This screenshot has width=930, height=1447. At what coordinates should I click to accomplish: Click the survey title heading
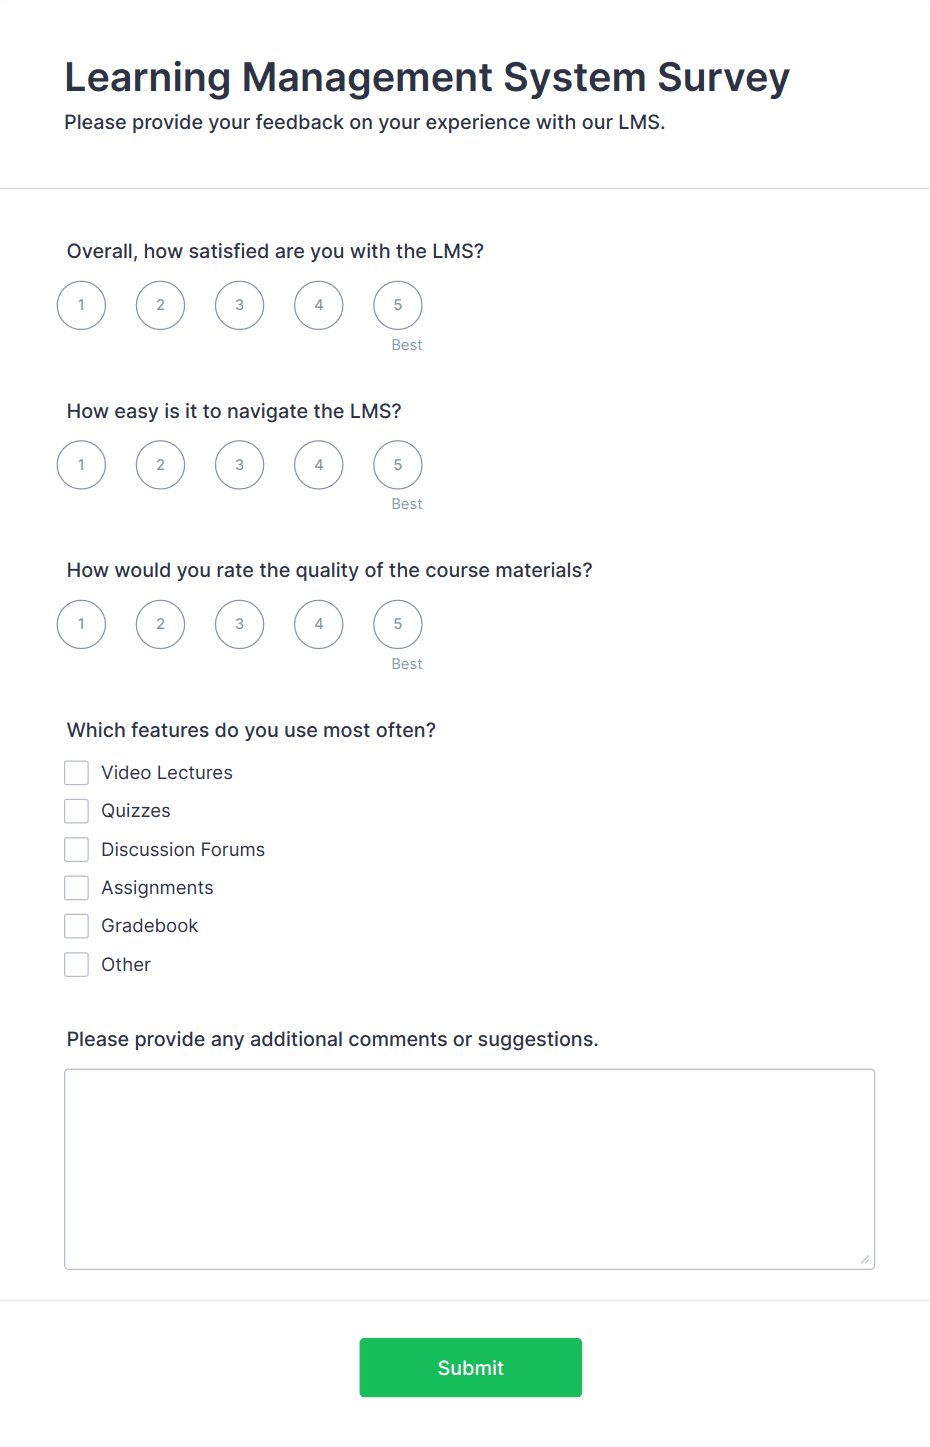coord(427,77)
